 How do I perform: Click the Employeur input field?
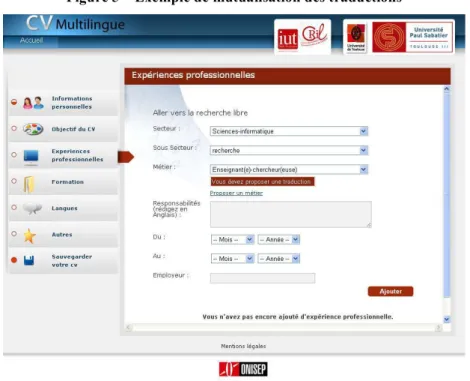(x=262, y=278)
